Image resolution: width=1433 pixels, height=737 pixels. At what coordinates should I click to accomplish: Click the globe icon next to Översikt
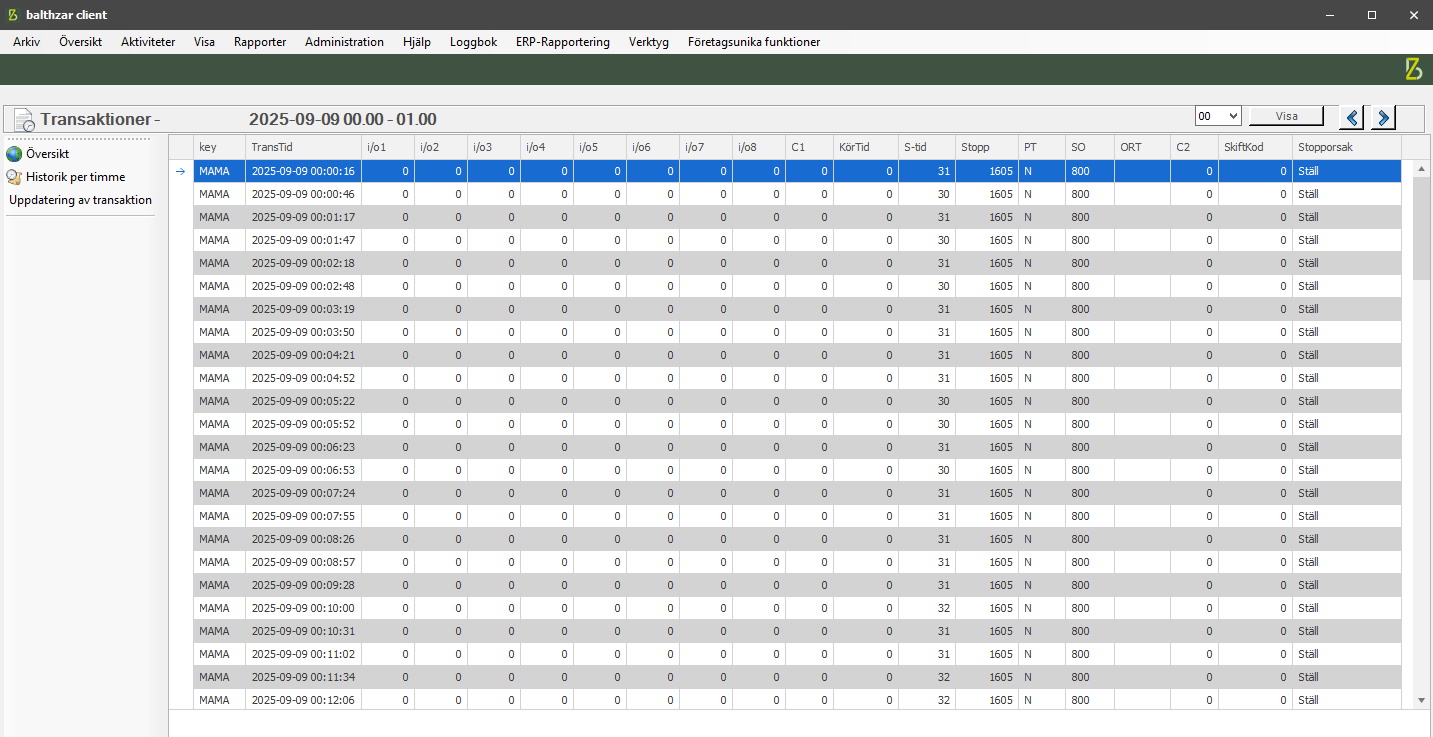(x=14, y=154)
